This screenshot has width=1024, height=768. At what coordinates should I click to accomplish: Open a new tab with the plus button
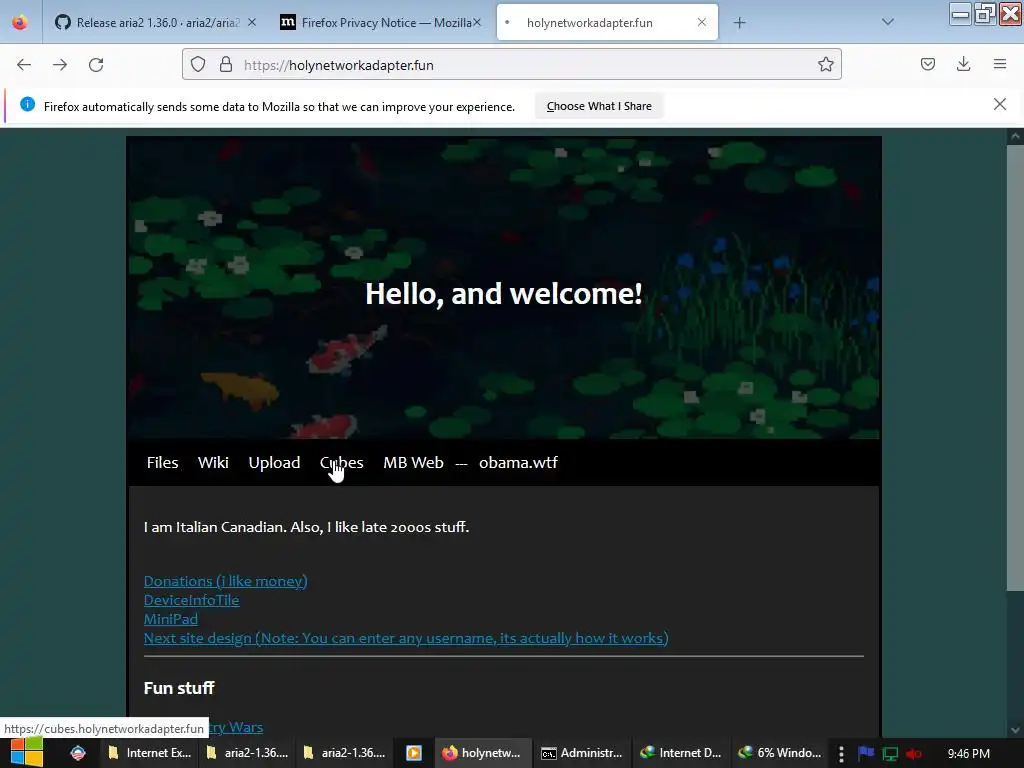739,23
